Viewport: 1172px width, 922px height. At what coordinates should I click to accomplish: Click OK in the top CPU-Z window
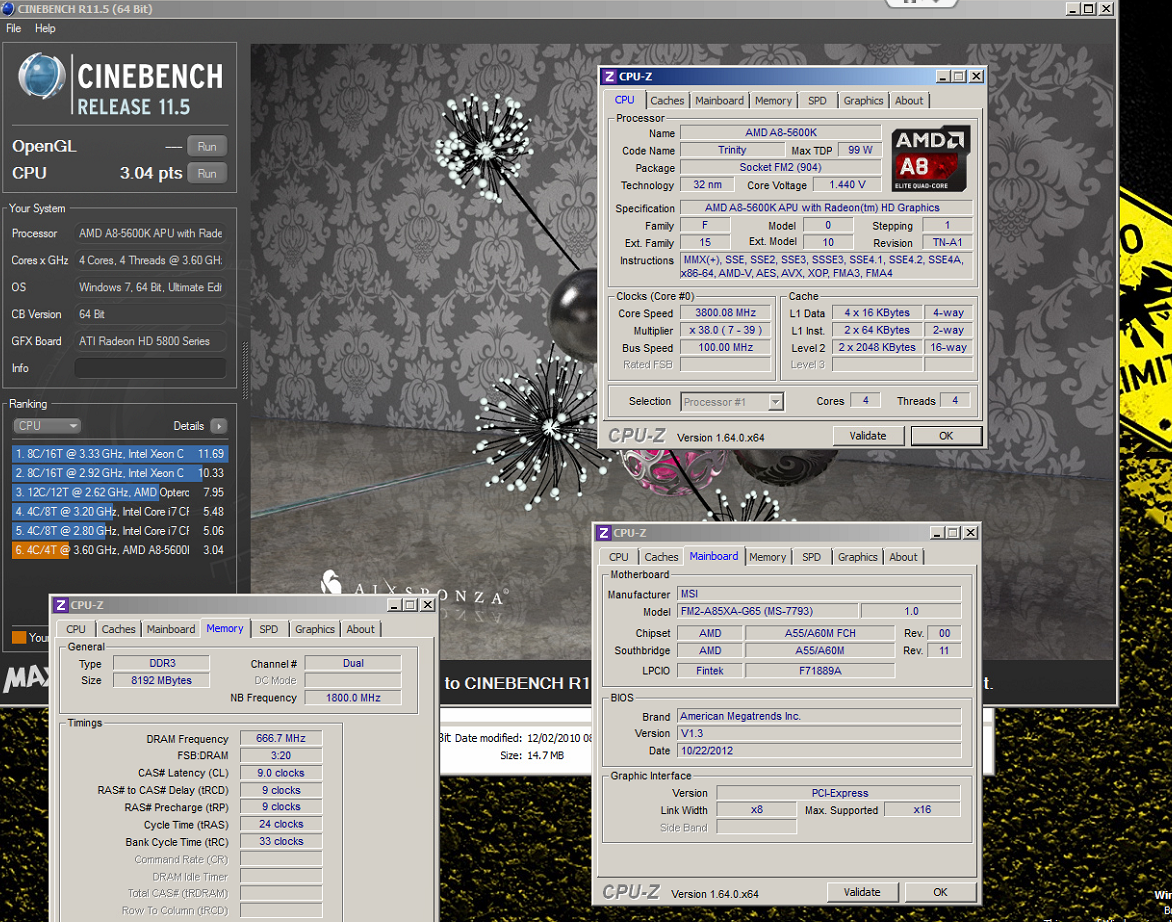(x=946, y=436)
